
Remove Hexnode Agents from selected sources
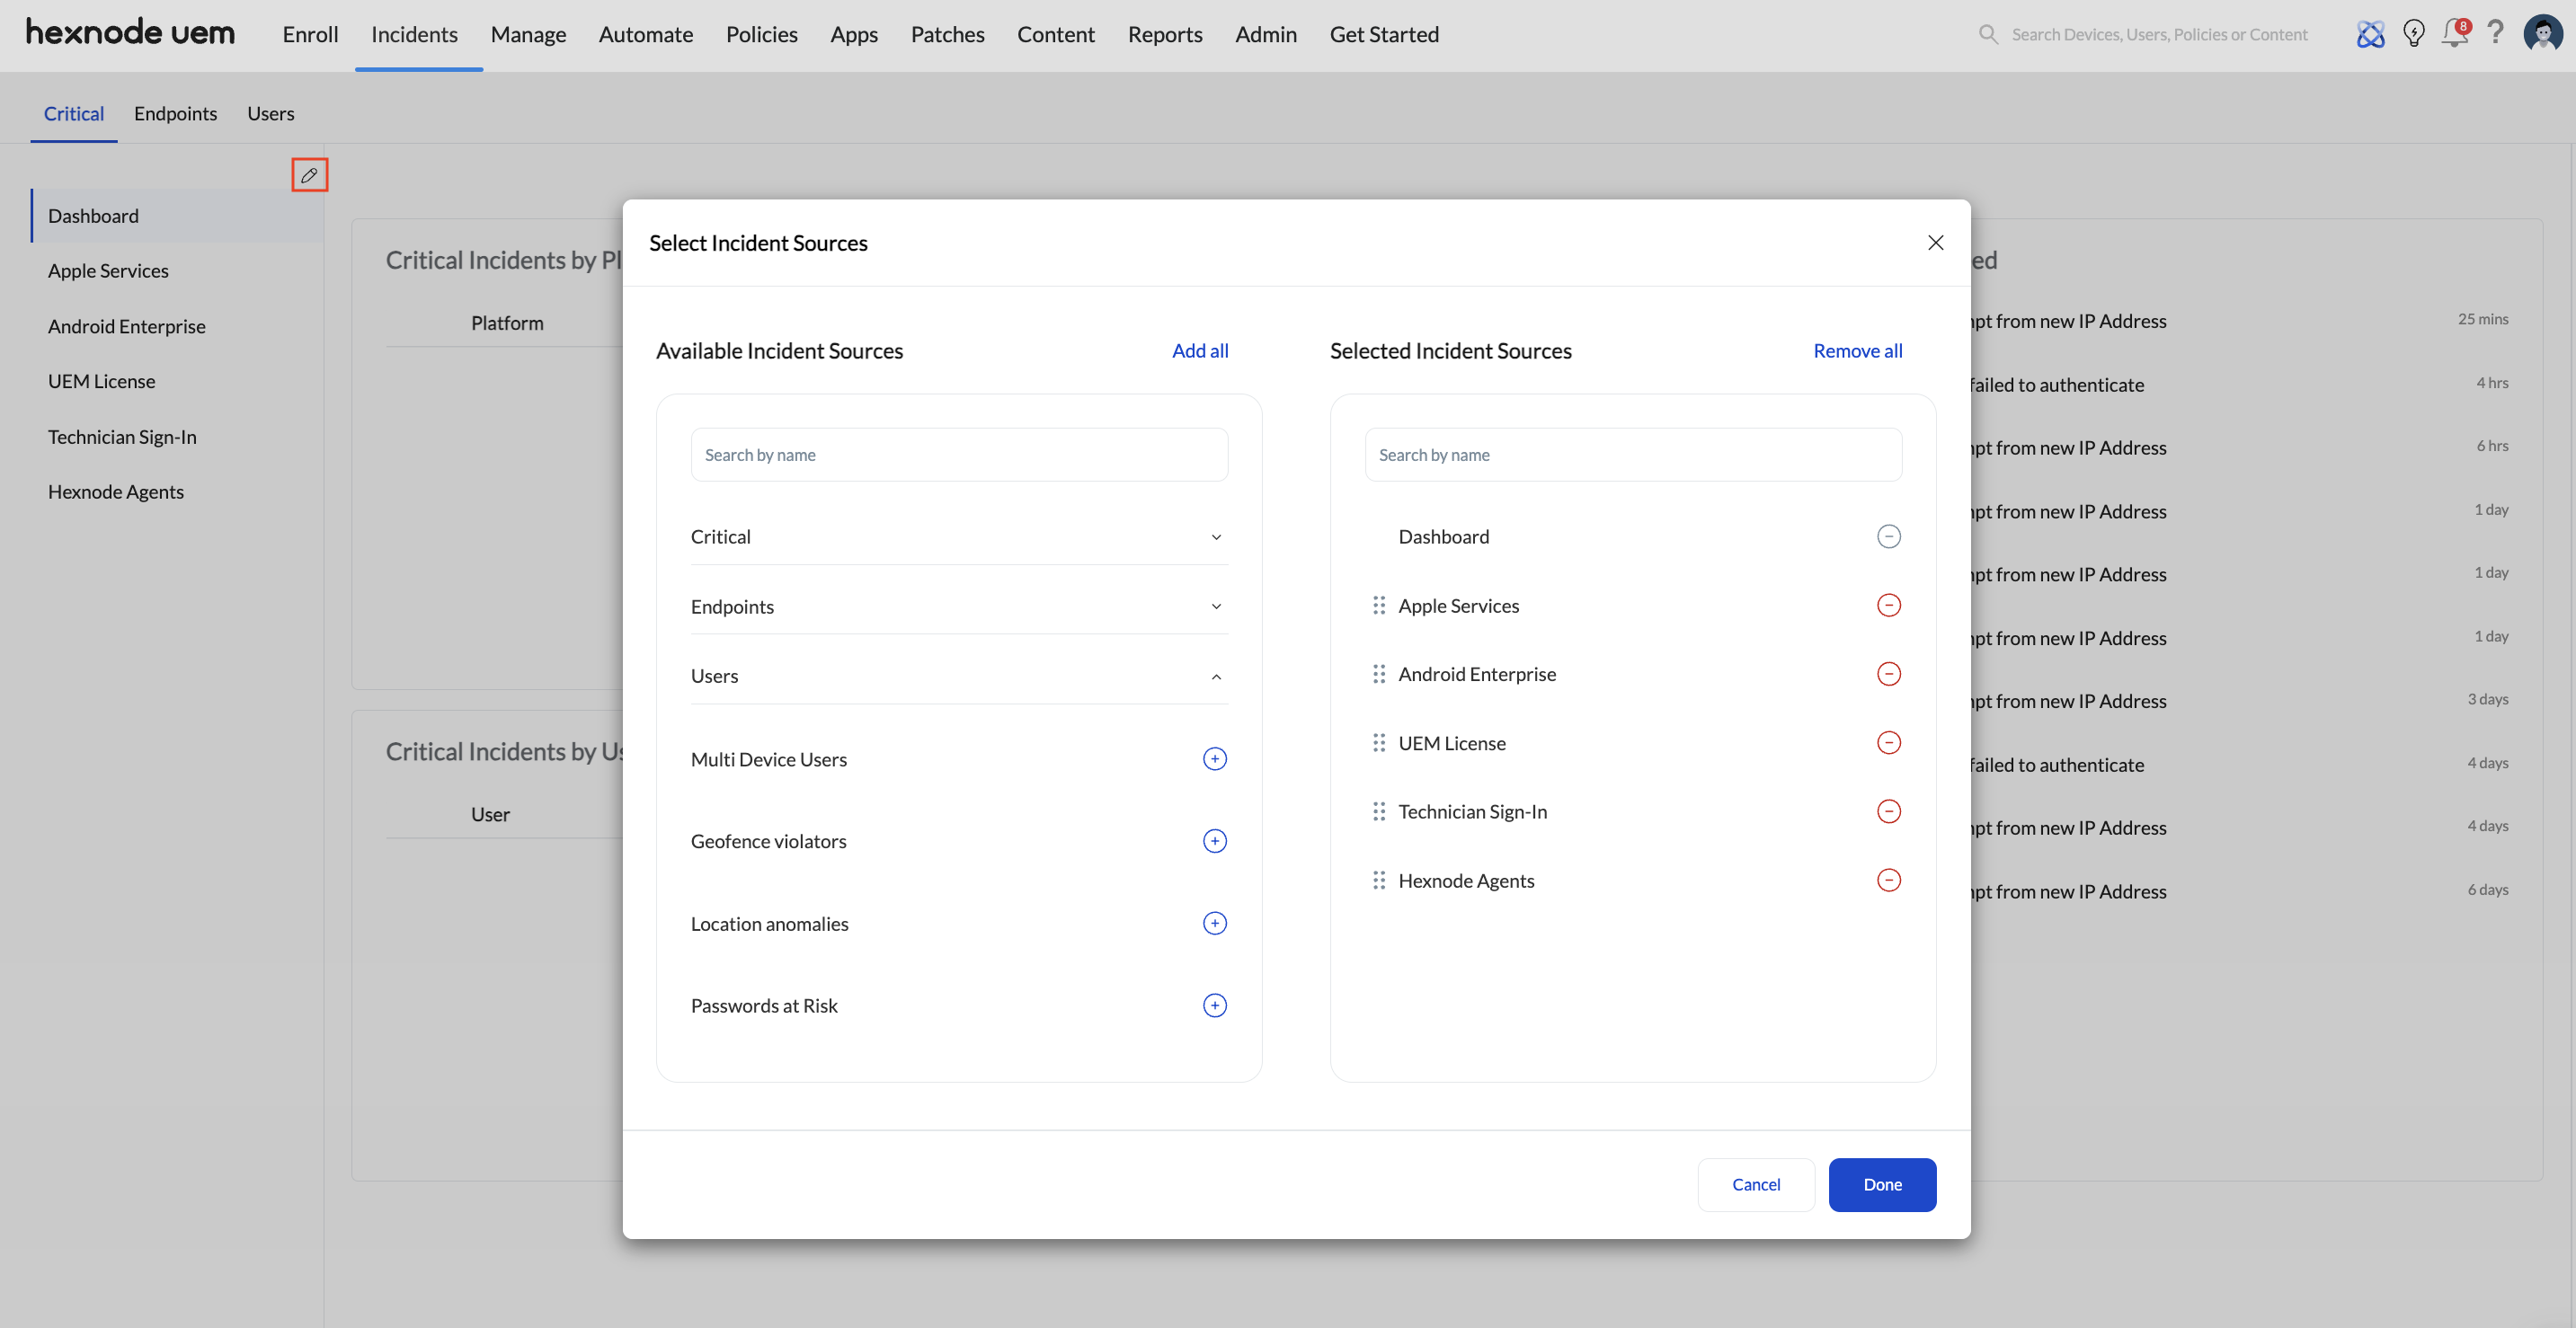tap(1888, 880)
